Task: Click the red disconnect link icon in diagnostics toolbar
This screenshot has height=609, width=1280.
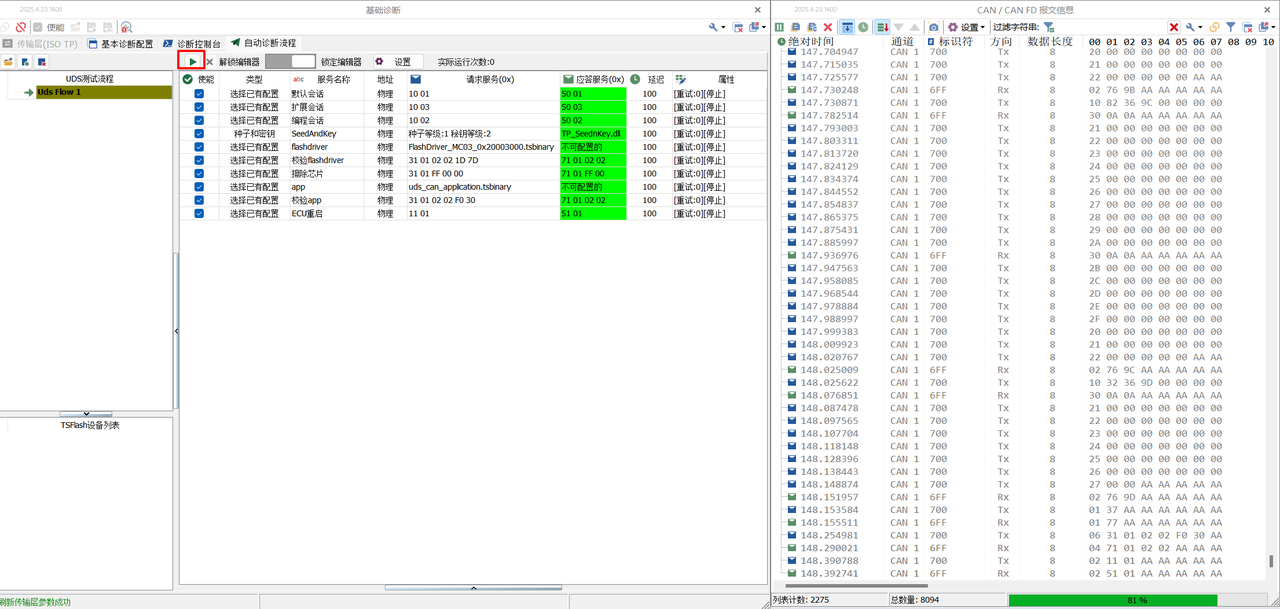Action: click(21, 27)
